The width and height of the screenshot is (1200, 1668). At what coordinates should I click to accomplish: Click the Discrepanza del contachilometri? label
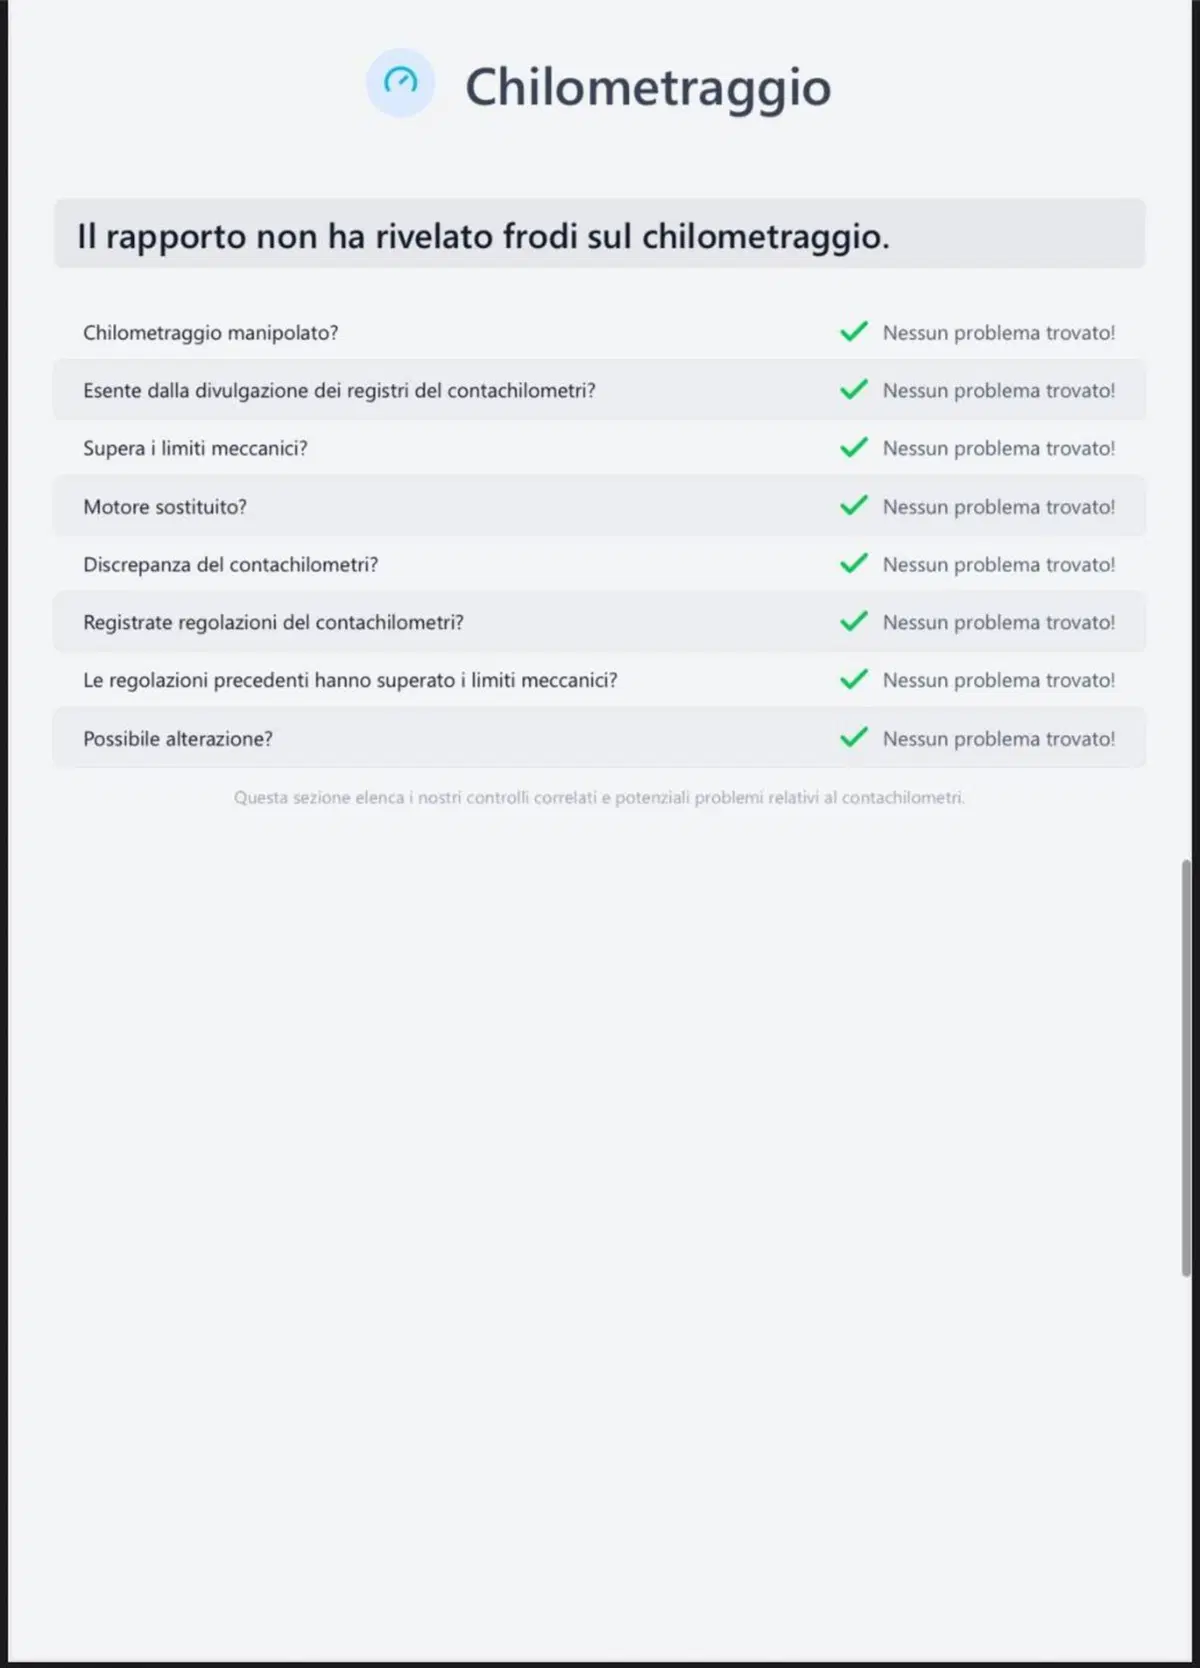click(231, 565)
